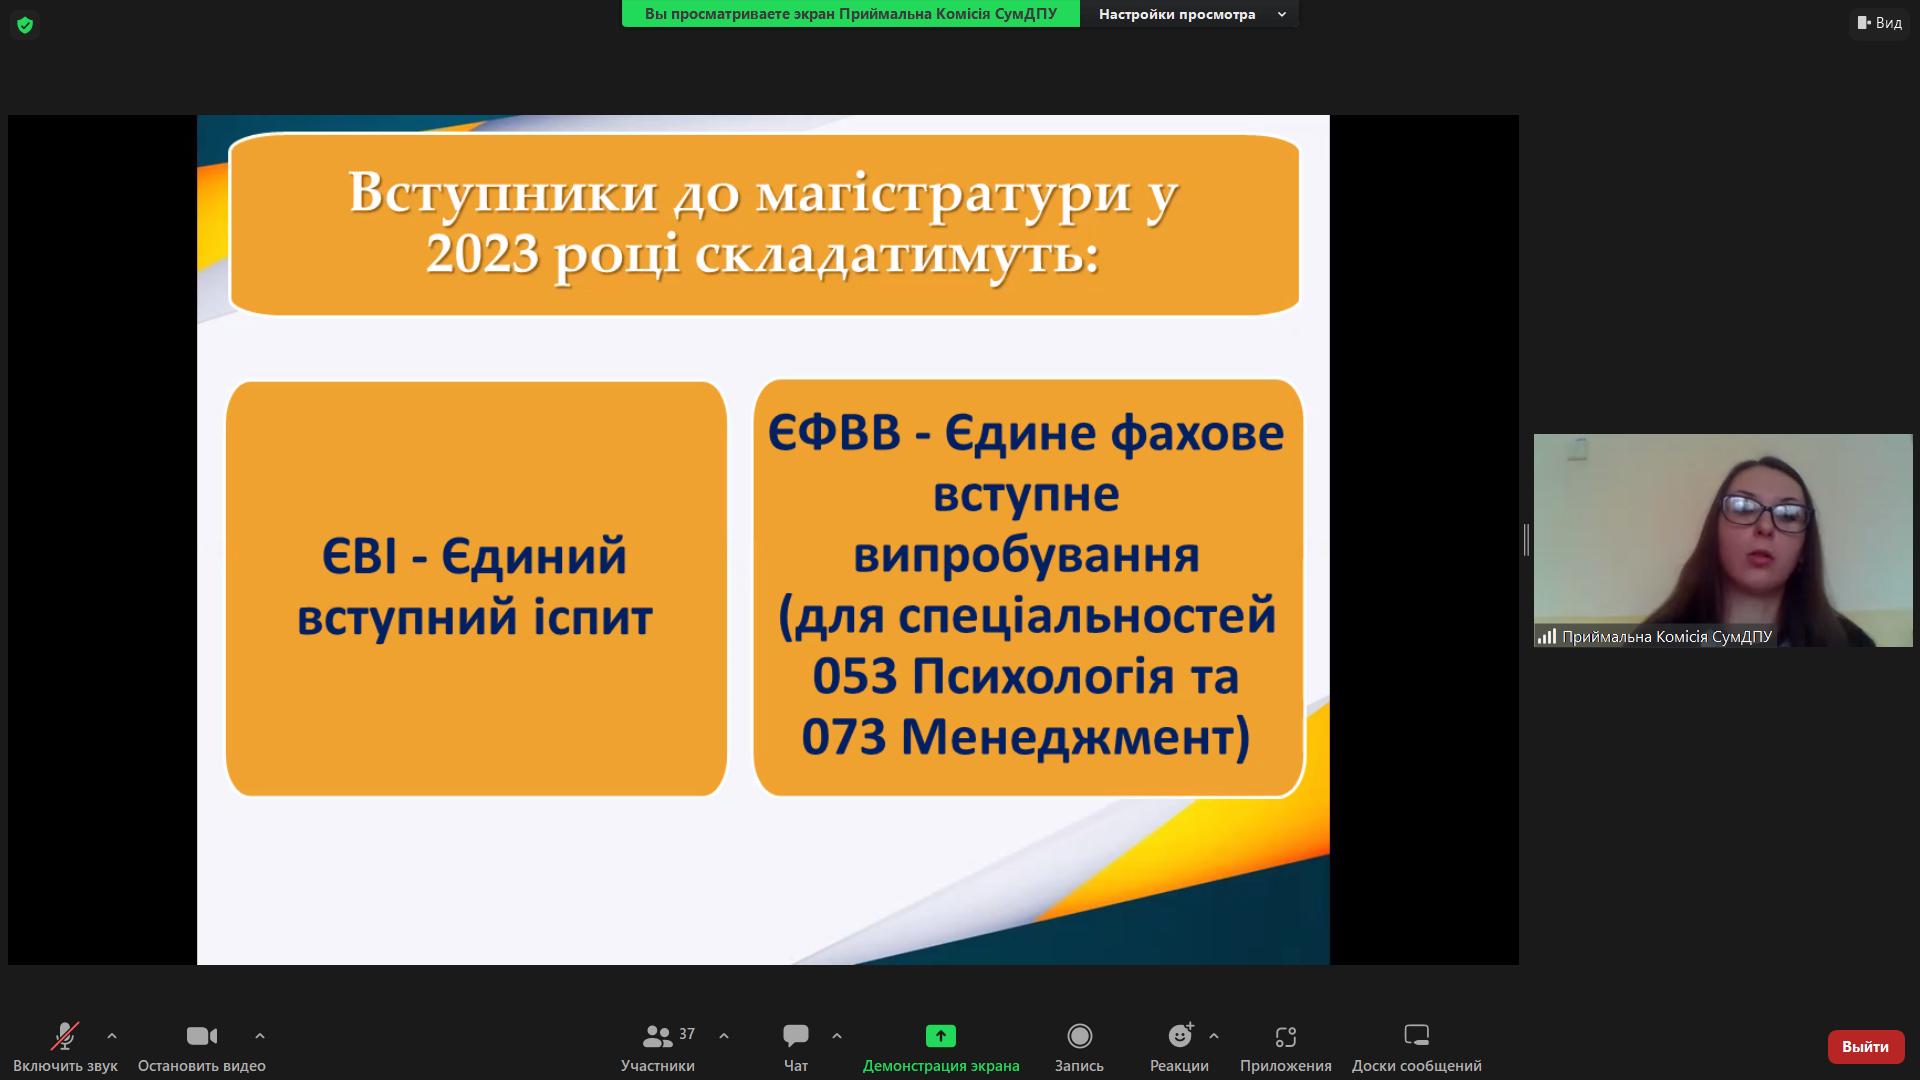
Task: Expand audio options arrow next to microphone
Action: pyautogui.click(x=112, y=1036)
